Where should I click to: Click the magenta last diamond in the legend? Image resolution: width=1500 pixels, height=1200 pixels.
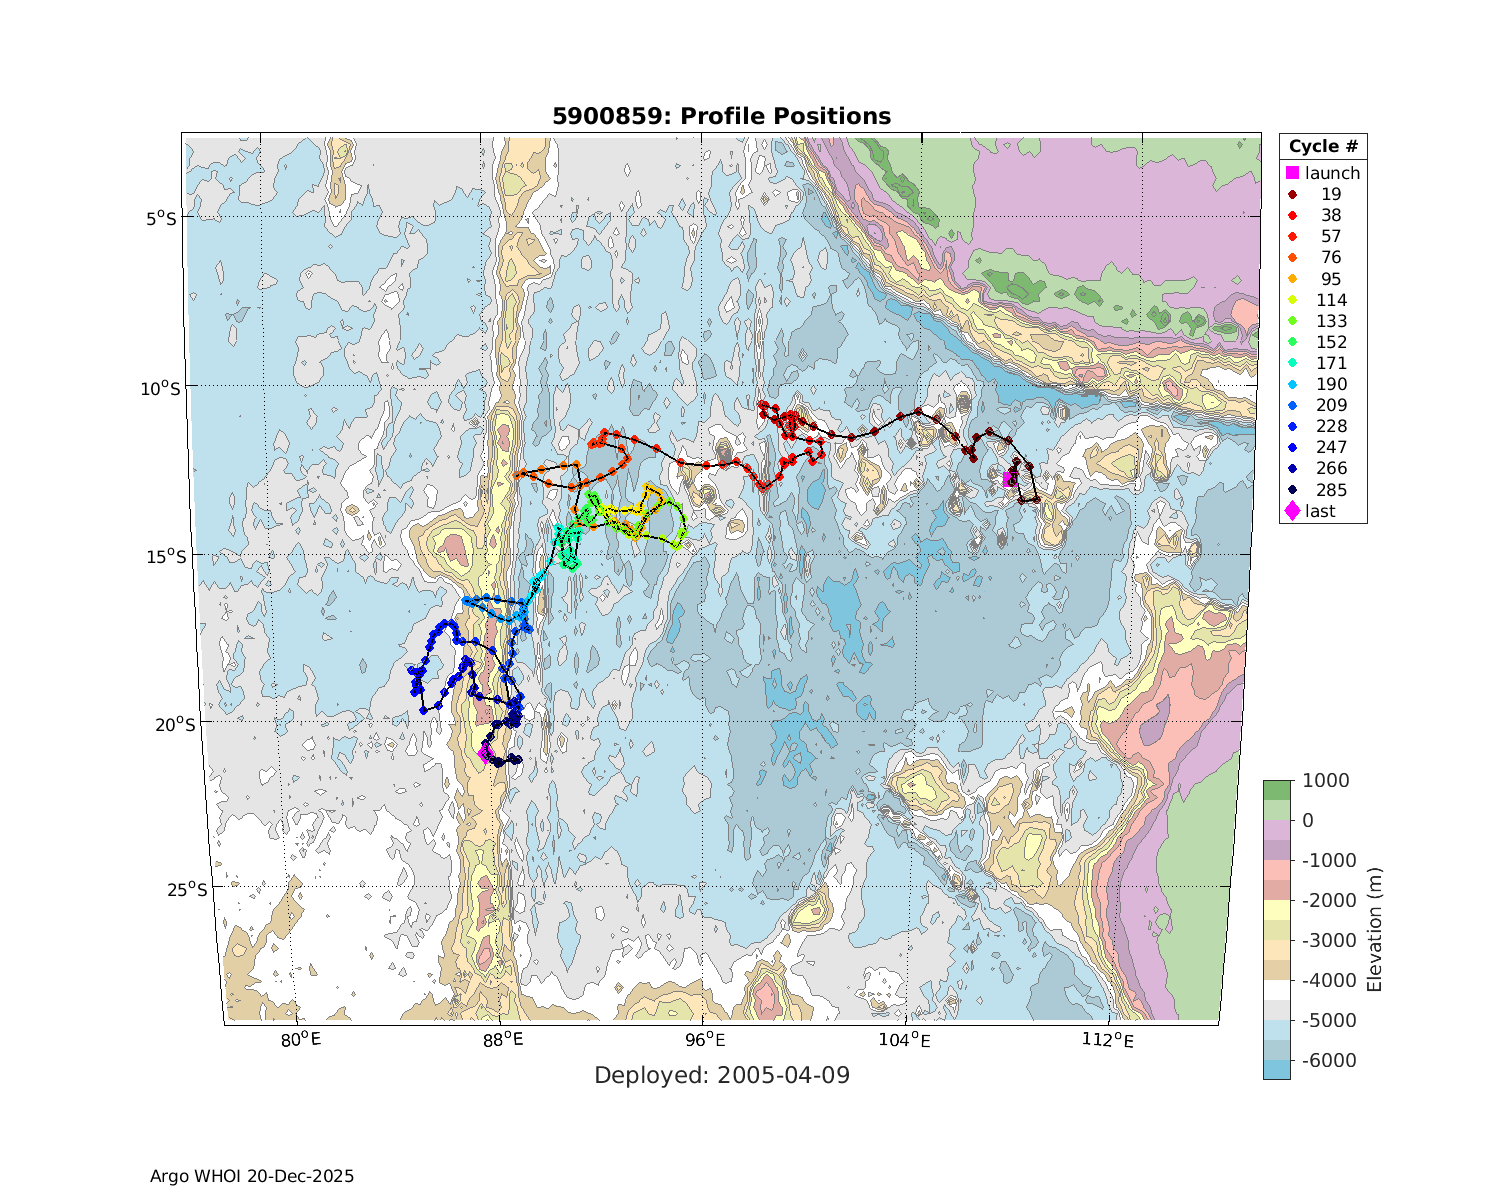1292,511
